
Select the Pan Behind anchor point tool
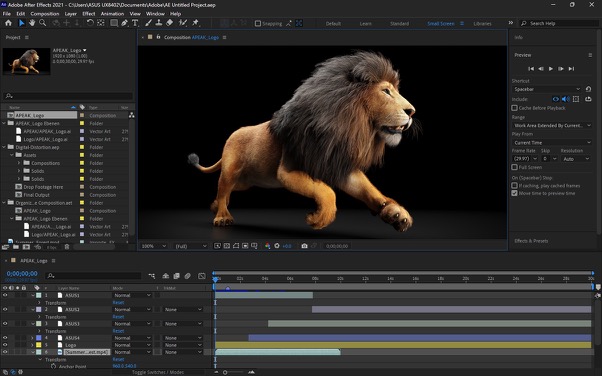(101, 23)
